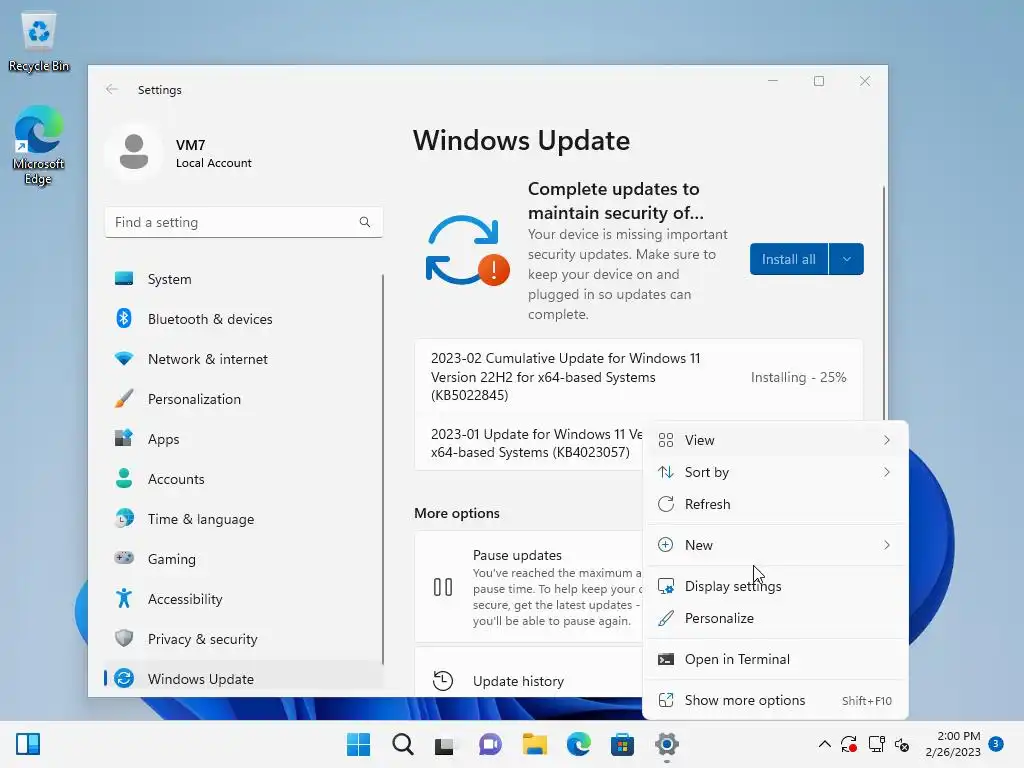Click the search magnifier in Find a setting
This screenshot has width=1024, height=768.
[x=364, y=222]
